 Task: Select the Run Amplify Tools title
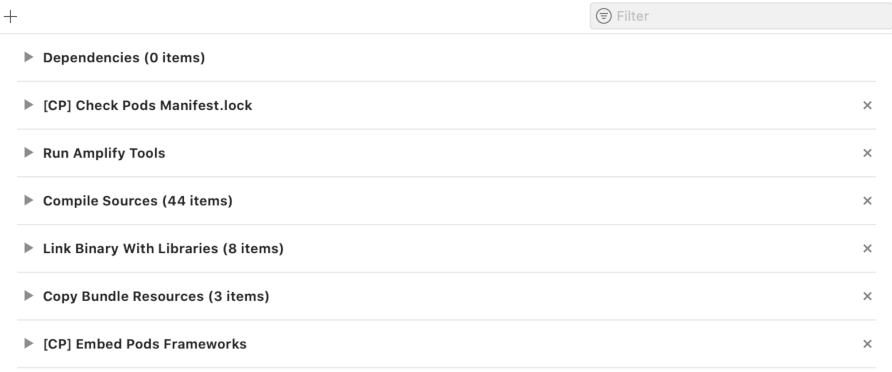point(104,154)
